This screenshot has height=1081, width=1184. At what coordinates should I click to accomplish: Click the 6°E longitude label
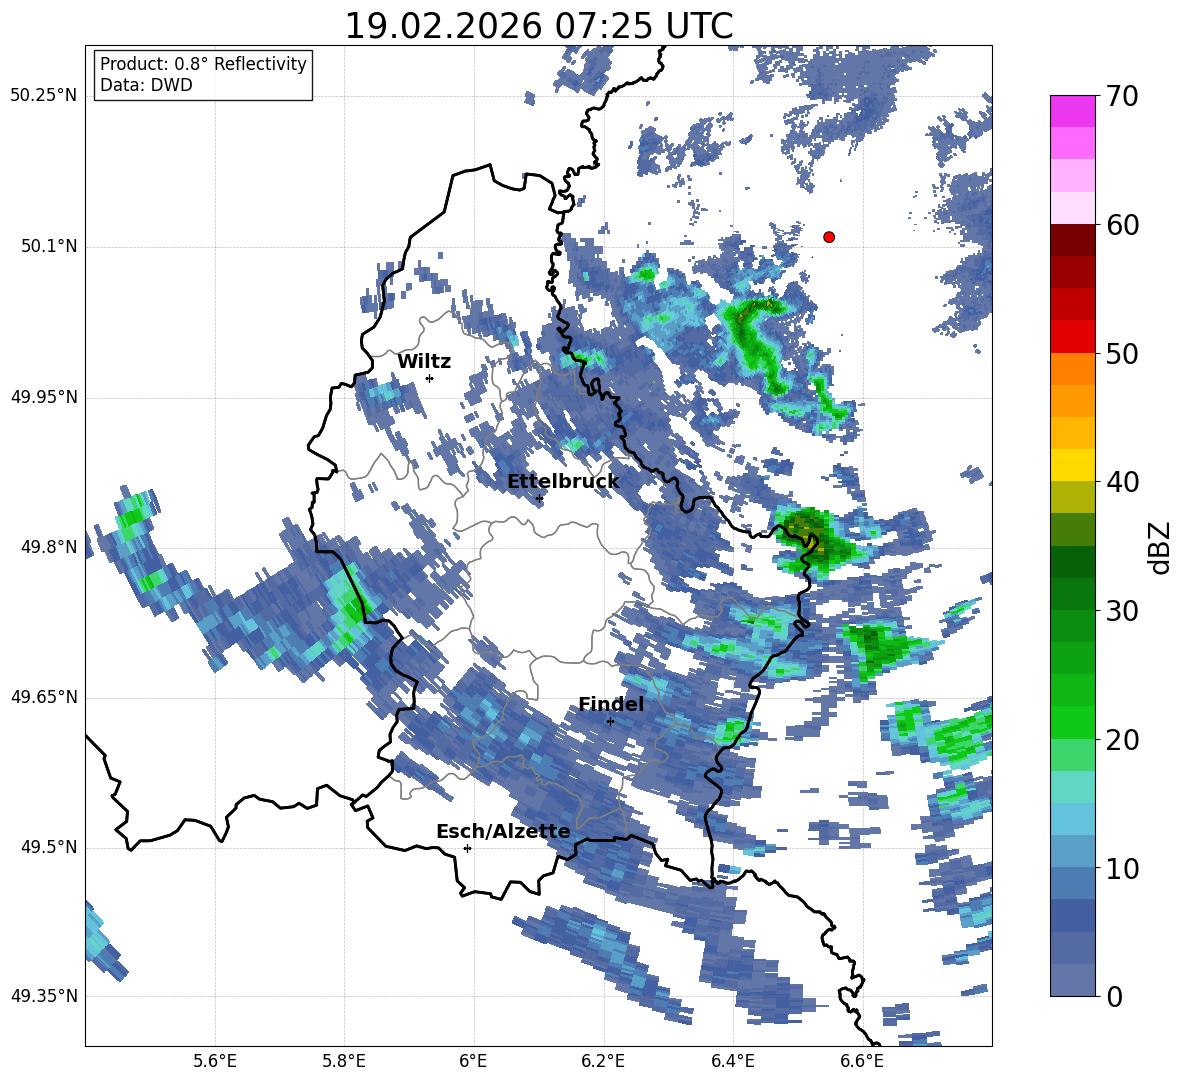pos(473,1062)
